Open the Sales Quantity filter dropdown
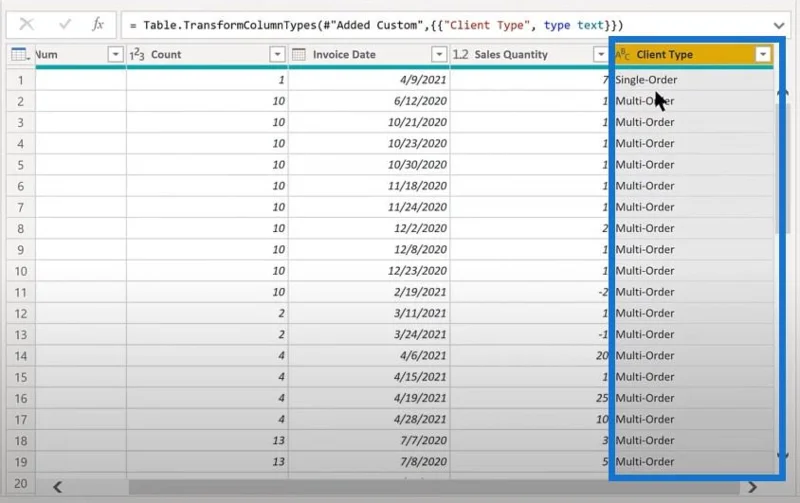Screen dimensions: 800x503 click(601, 54)
